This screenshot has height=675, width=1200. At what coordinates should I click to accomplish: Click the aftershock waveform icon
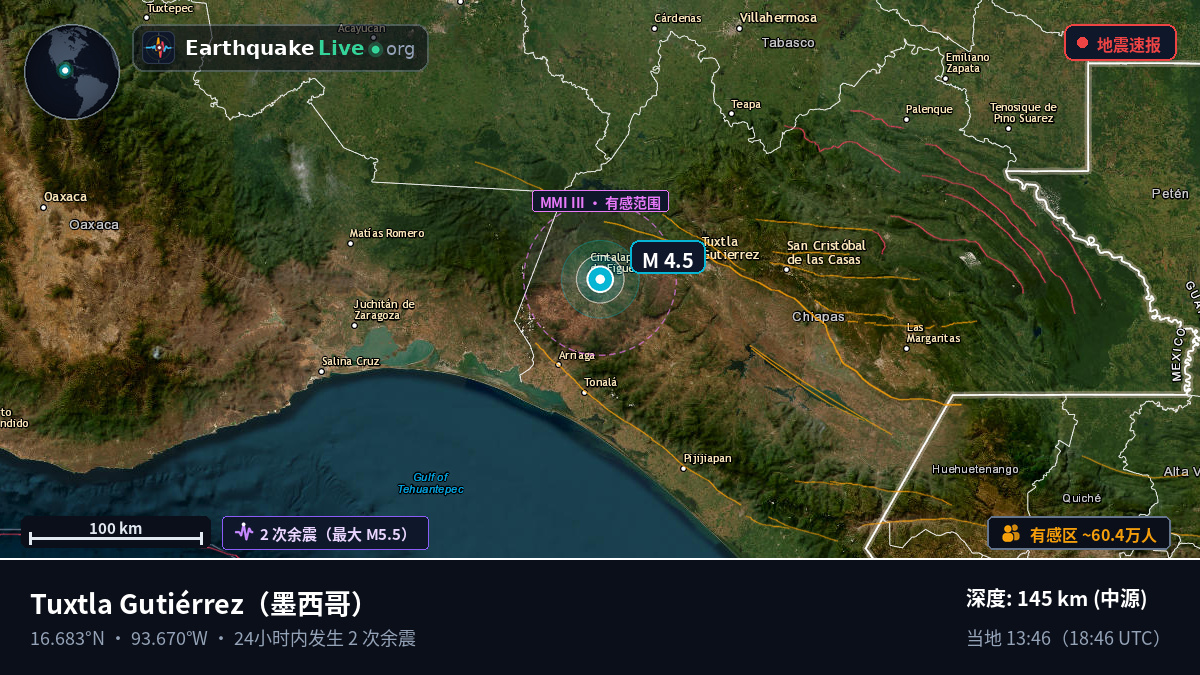click(x=244, y=532)
